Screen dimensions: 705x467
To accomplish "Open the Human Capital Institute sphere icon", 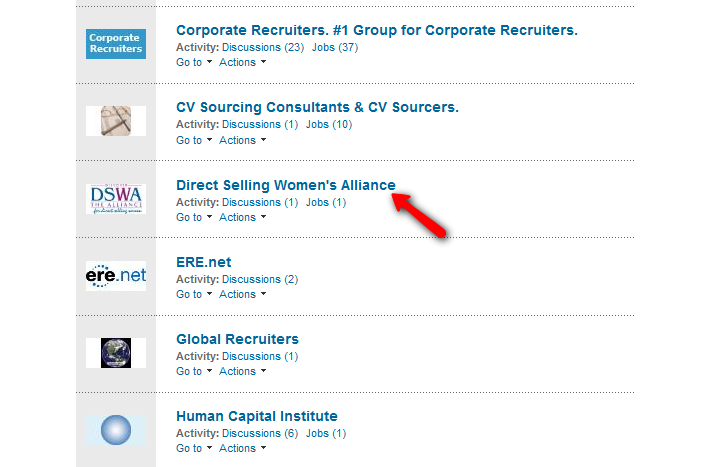I will (116, 430).
